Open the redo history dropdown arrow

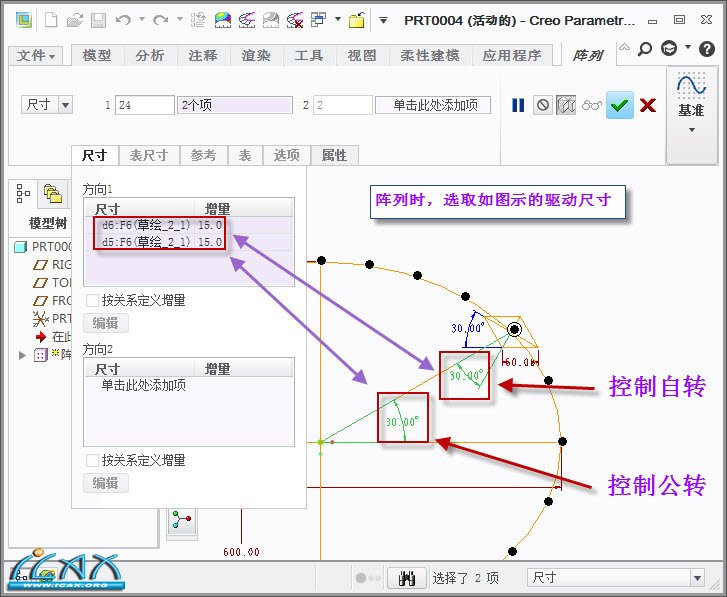click(180, 19)
